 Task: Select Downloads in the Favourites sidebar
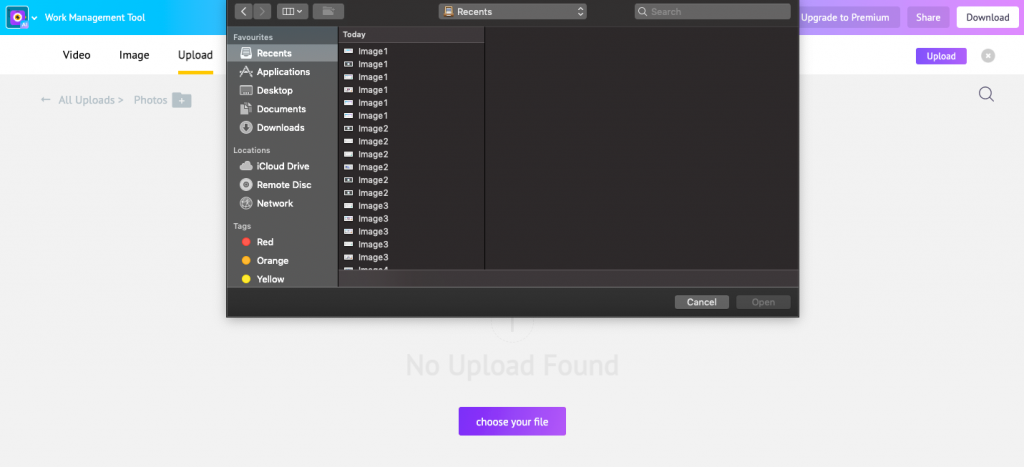click(x=281, y=127)
